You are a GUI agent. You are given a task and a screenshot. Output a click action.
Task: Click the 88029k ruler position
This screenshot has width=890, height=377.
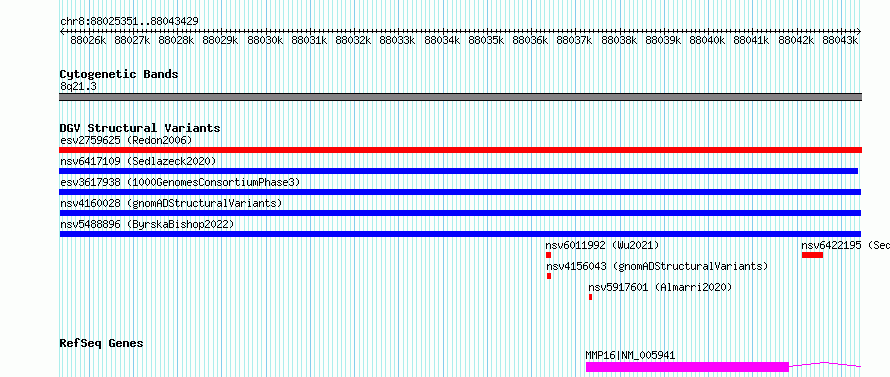coord(221,40)
